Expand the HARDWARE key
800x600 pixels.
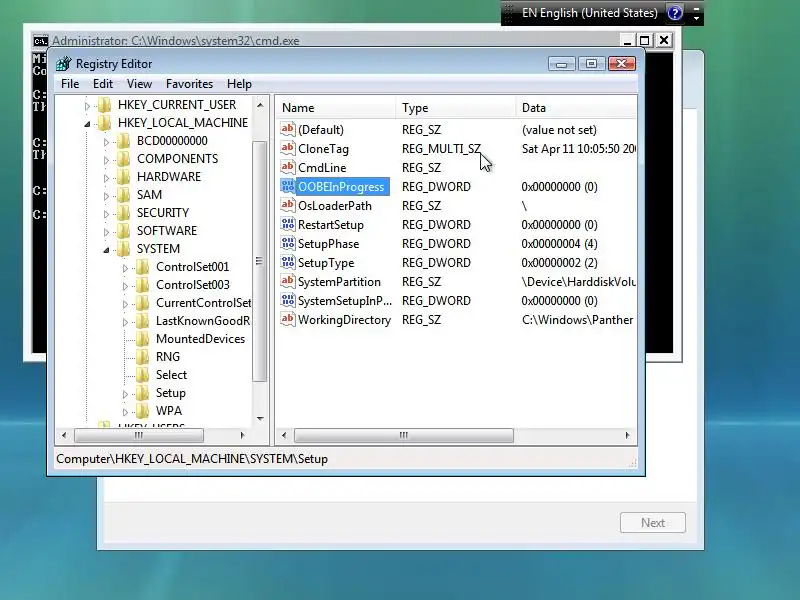click(x=106, y=178)
